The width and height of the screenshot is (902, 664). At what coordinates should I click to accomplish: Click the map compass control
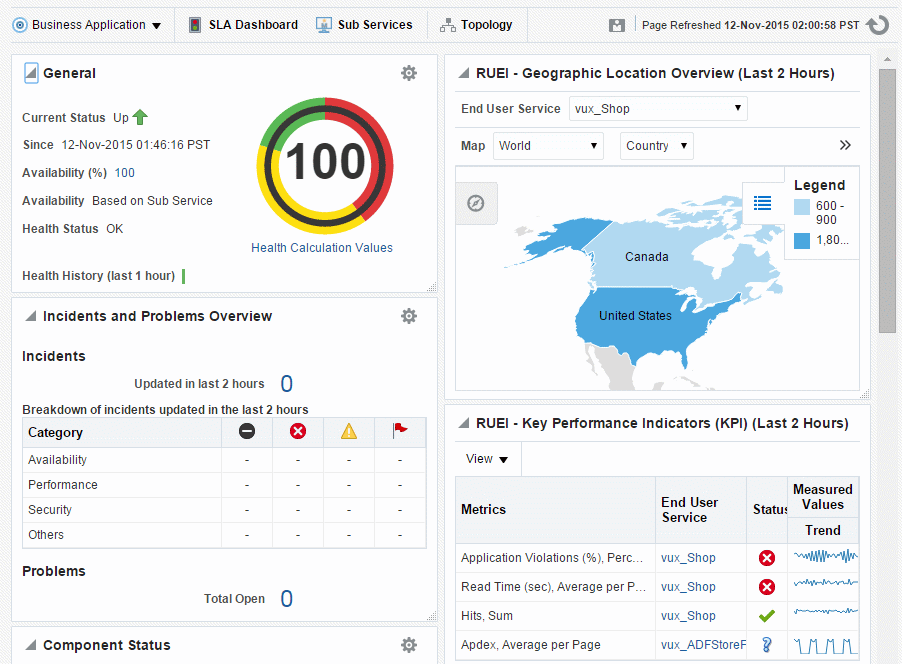point(476,203)
